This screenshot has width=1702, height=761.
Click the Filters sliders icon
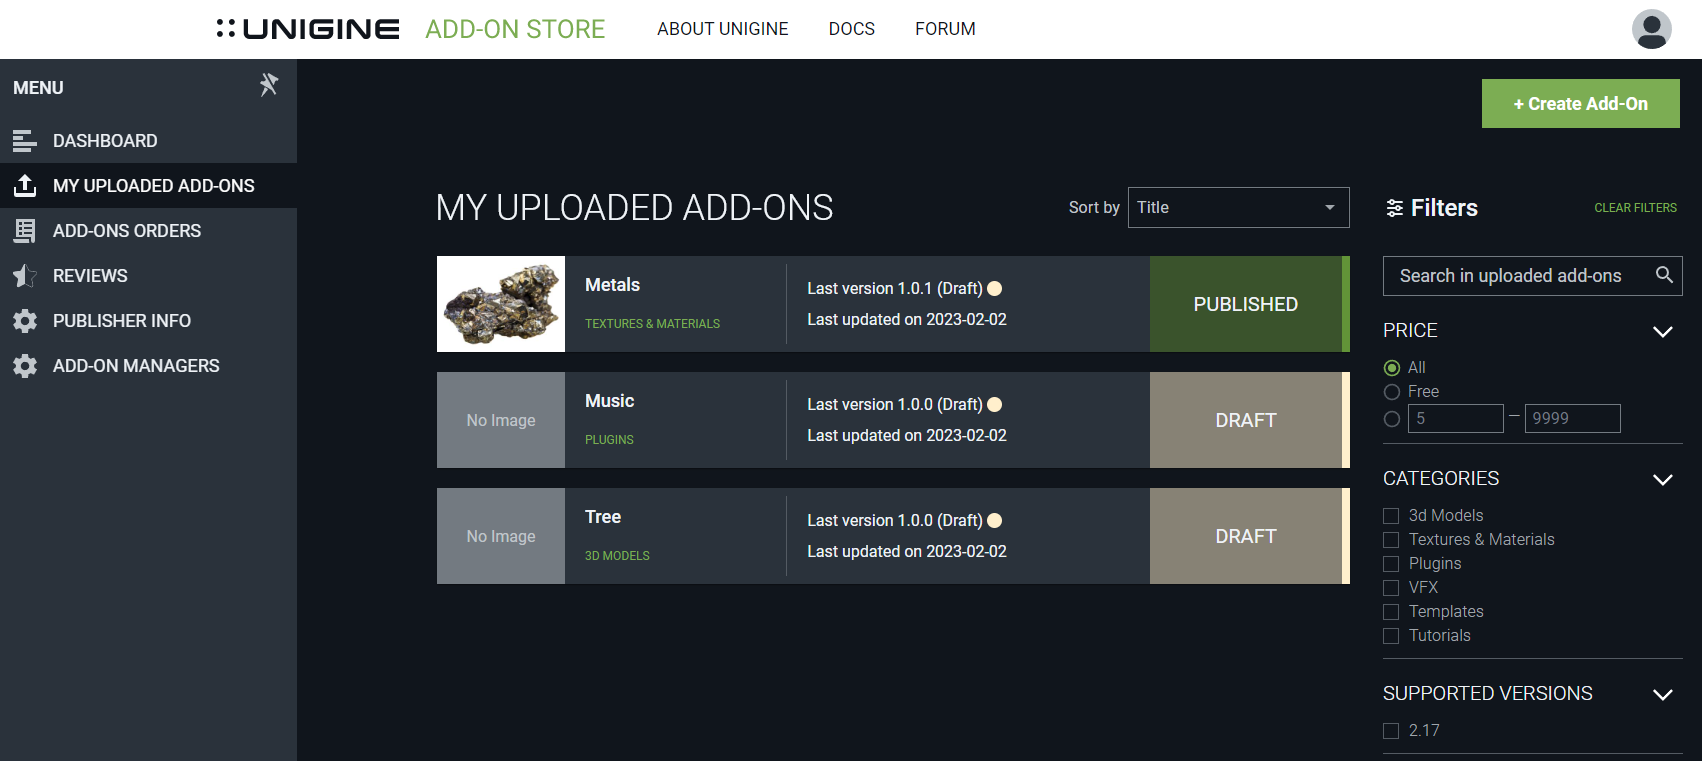(1394, 208)
